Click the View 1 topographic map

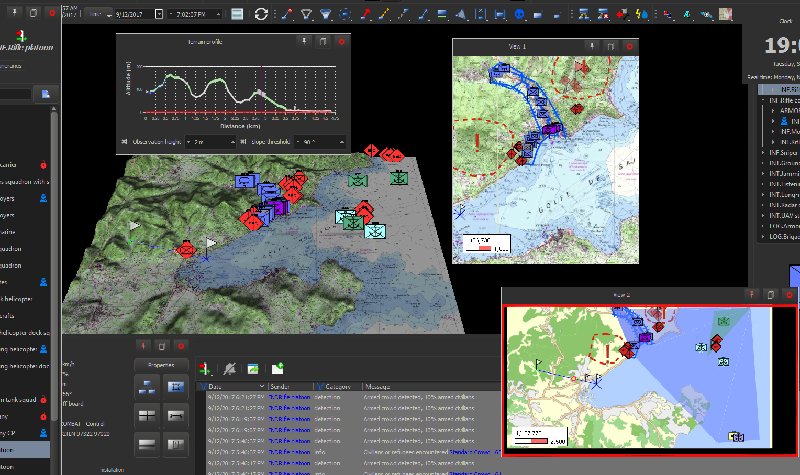click(x=546, y=160)
